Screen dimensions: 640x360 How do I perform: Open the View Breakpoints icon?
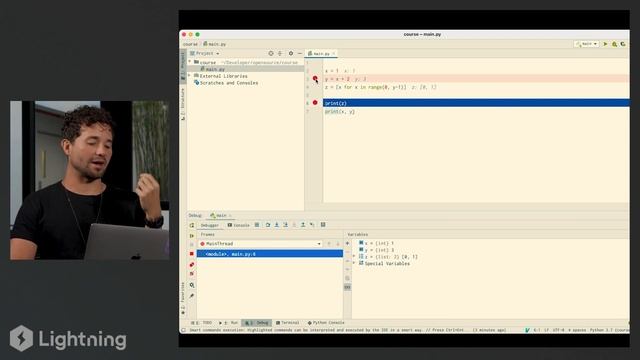192,264
